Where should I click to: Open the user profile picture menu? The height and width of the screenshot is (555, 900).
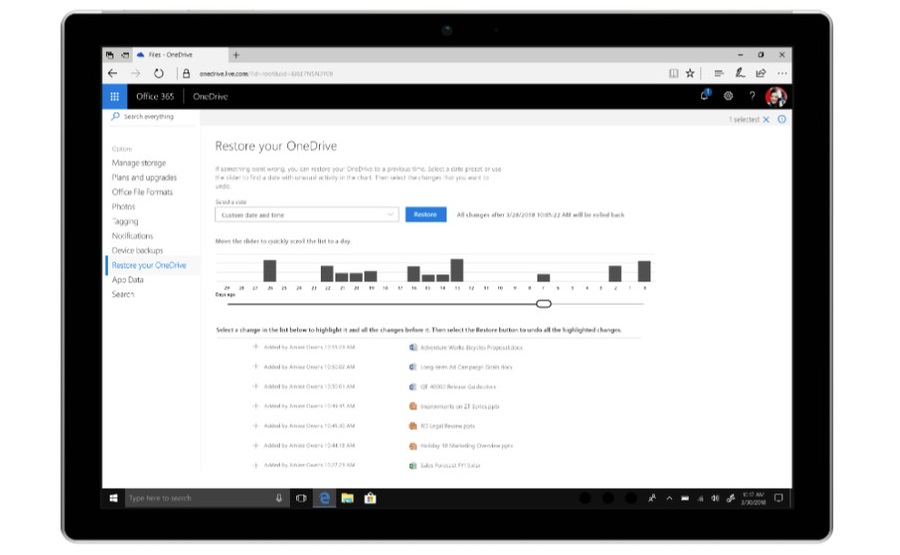776,96
